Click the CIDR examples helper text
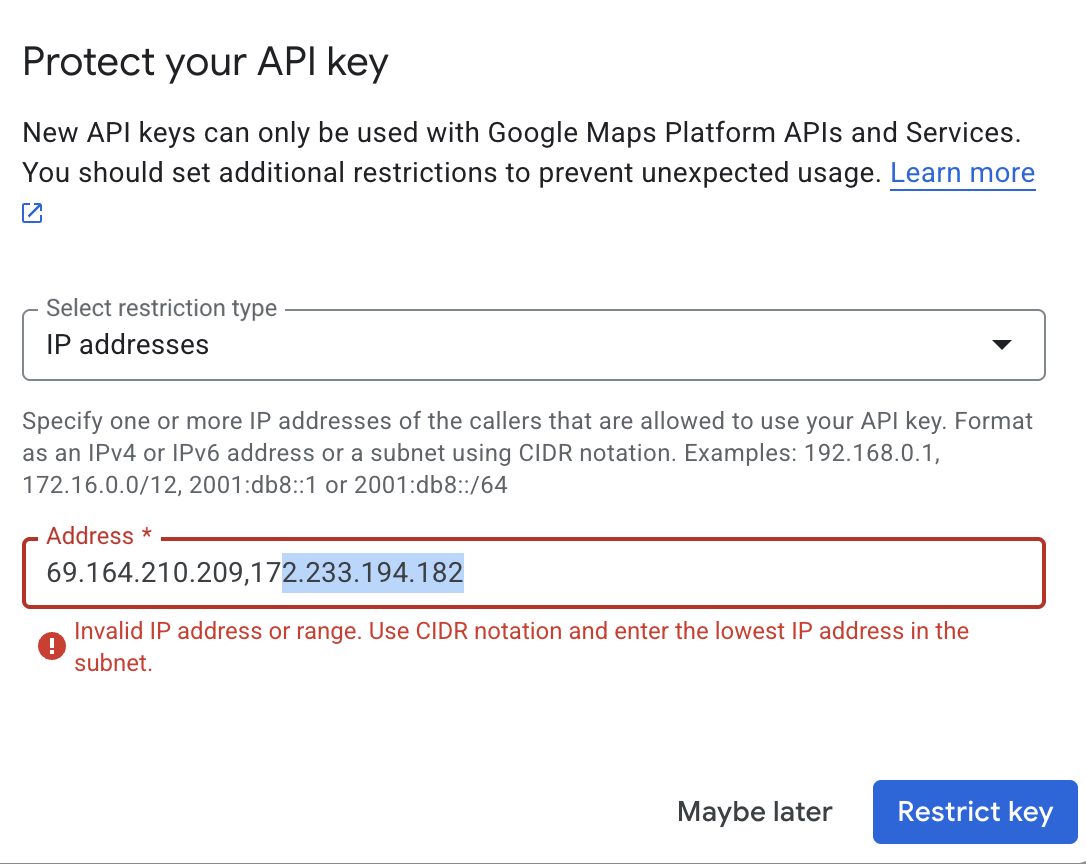The height and width of the screenshot is (864, 1086). pyautogui.click(x=528, y=452)
